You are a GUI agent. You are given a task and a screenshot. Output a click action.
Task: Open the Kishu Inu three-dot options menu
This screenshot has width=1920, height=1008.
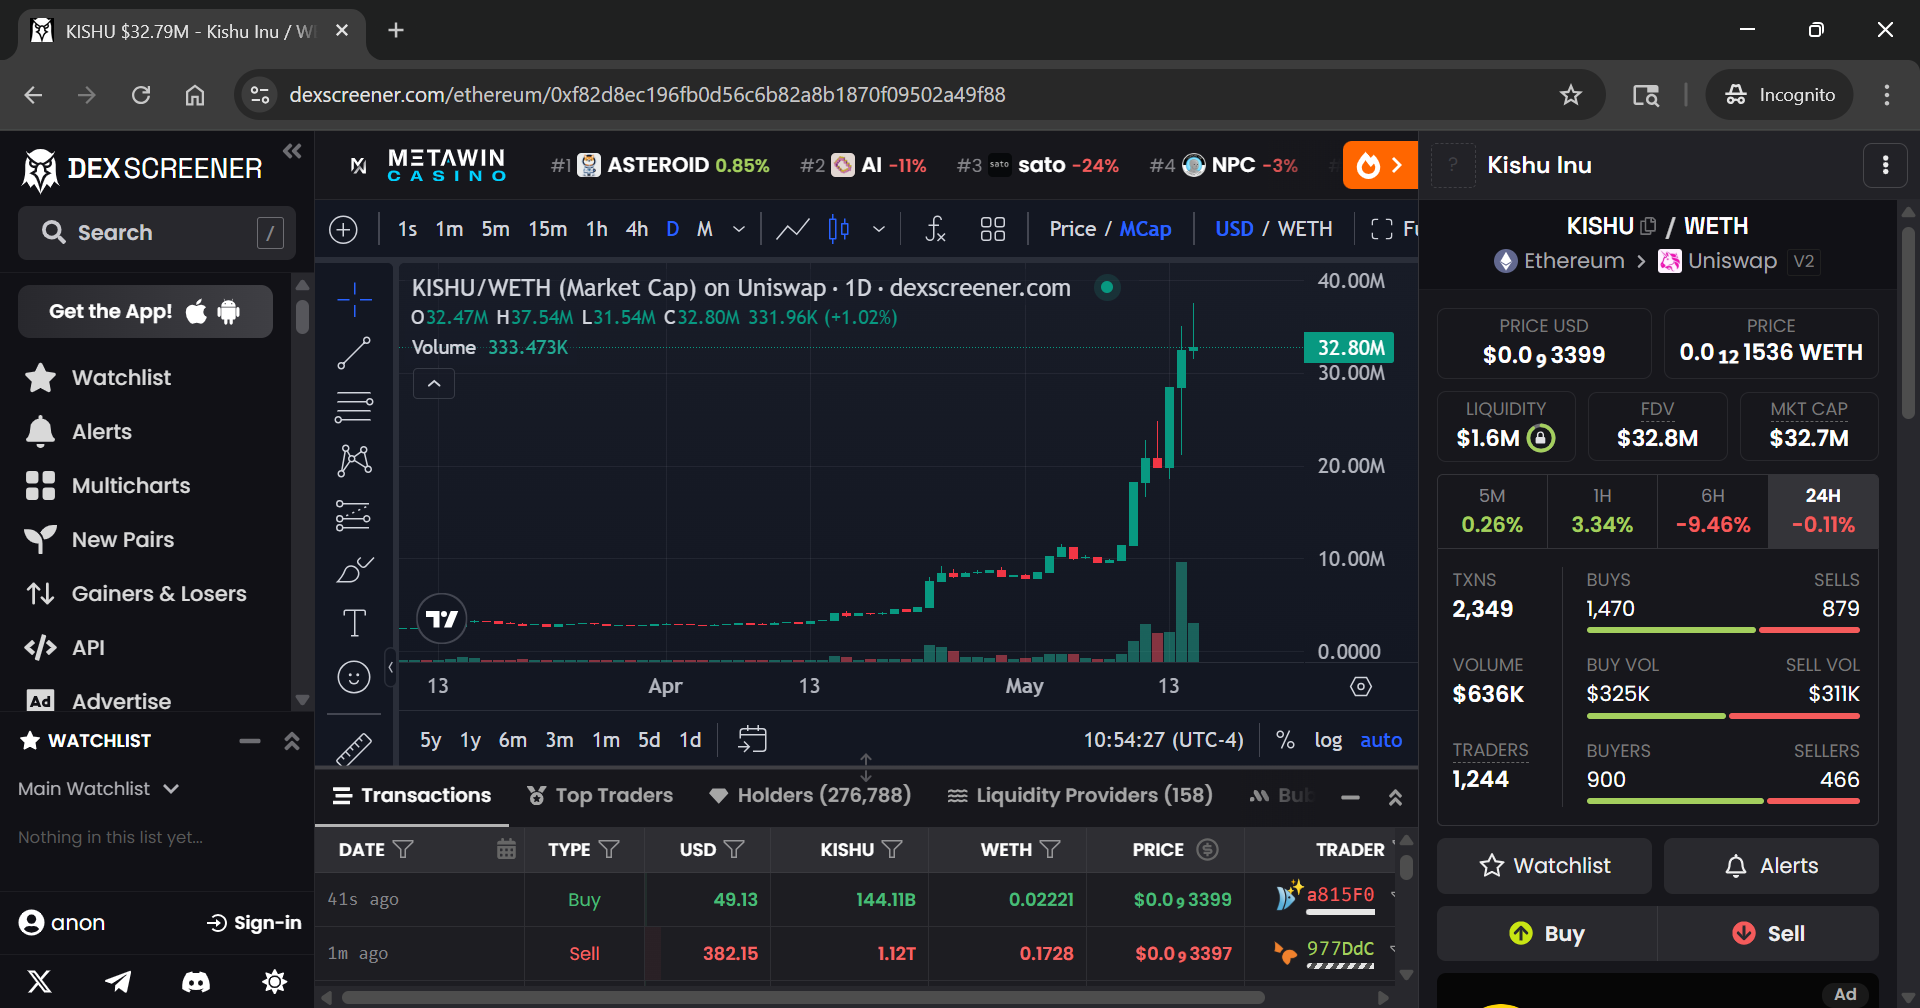click(1886, 165)
